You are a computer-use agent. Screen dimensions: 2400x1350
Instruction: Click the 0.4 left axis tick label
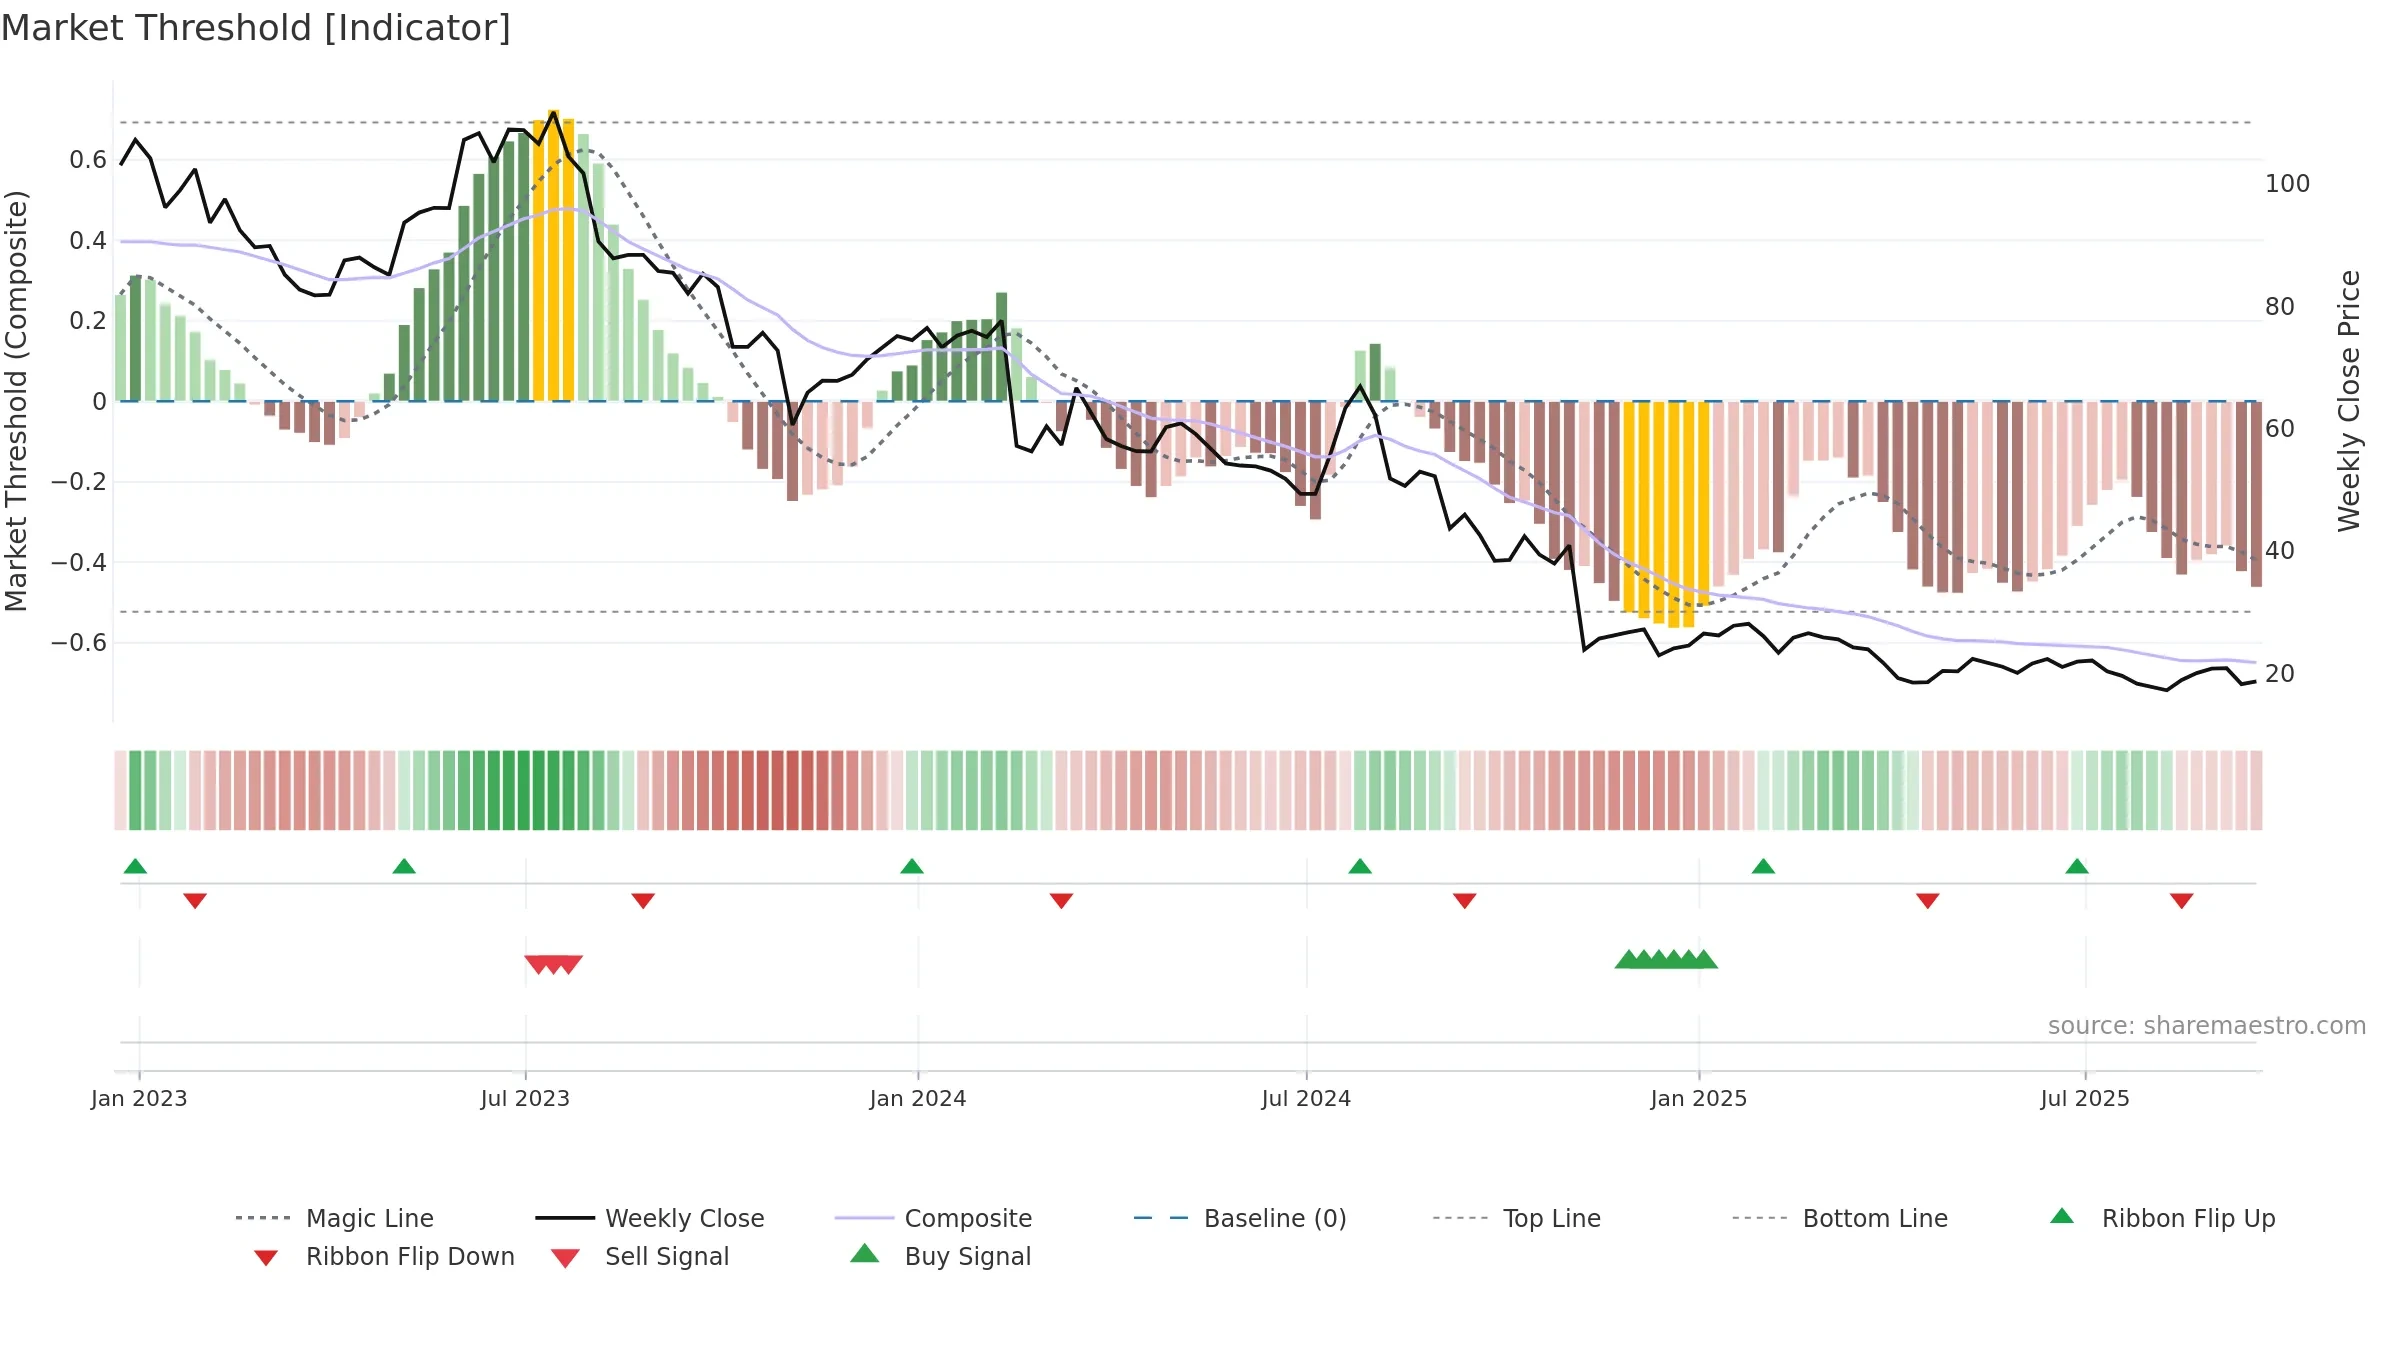[88, 240]
